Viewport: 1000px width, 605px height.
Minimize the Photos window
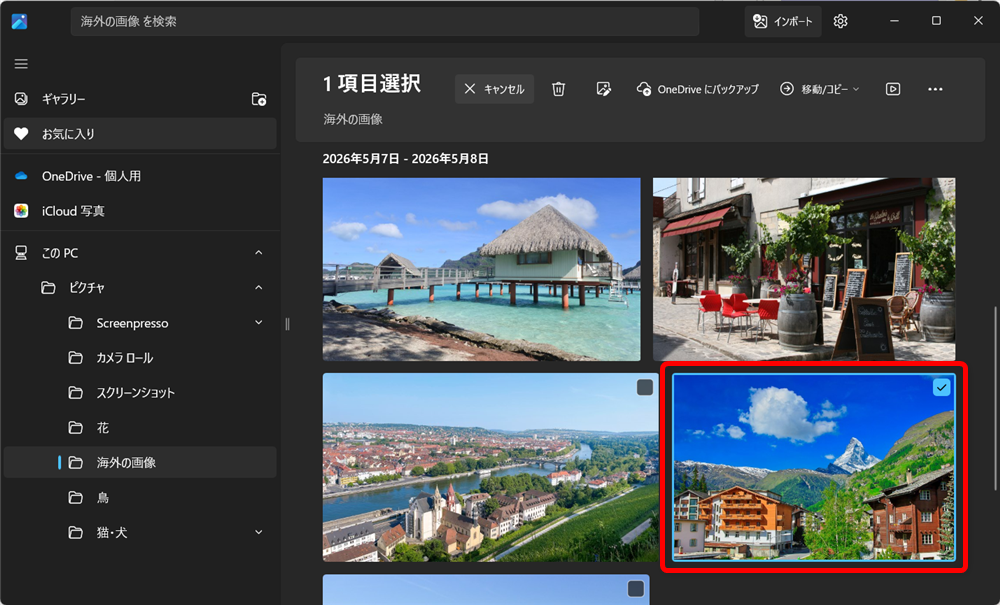click(894, 21)
